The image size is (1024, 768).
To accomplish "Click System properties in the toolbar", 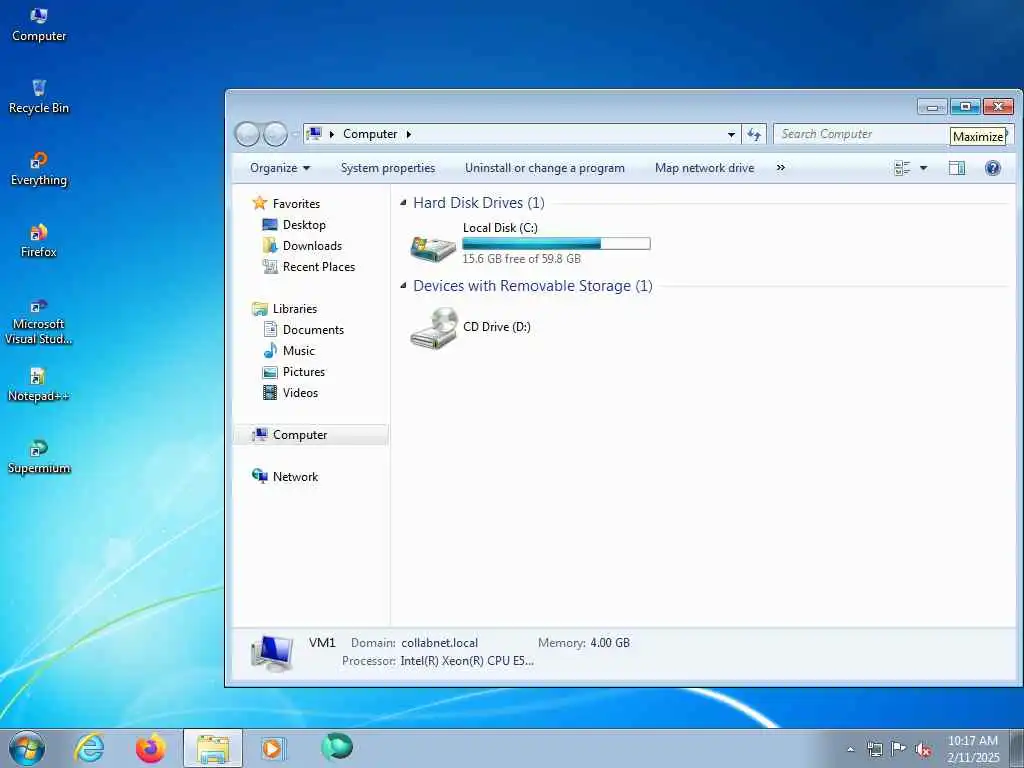I will coord(388,168).
